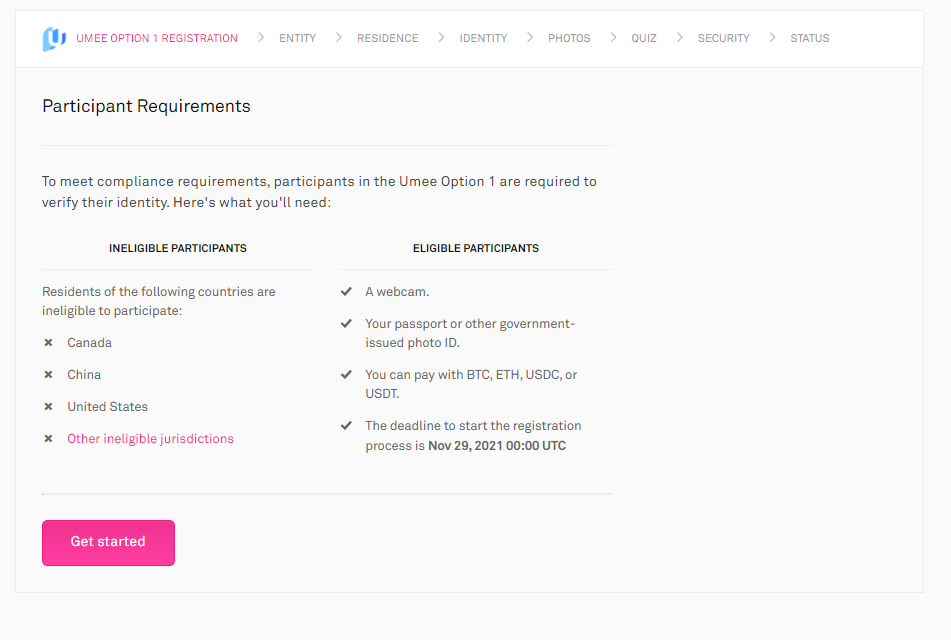Click 'Your passport or other government-issued' text
The height and width of the screenshot is (640, 951).
click(470, 333)
